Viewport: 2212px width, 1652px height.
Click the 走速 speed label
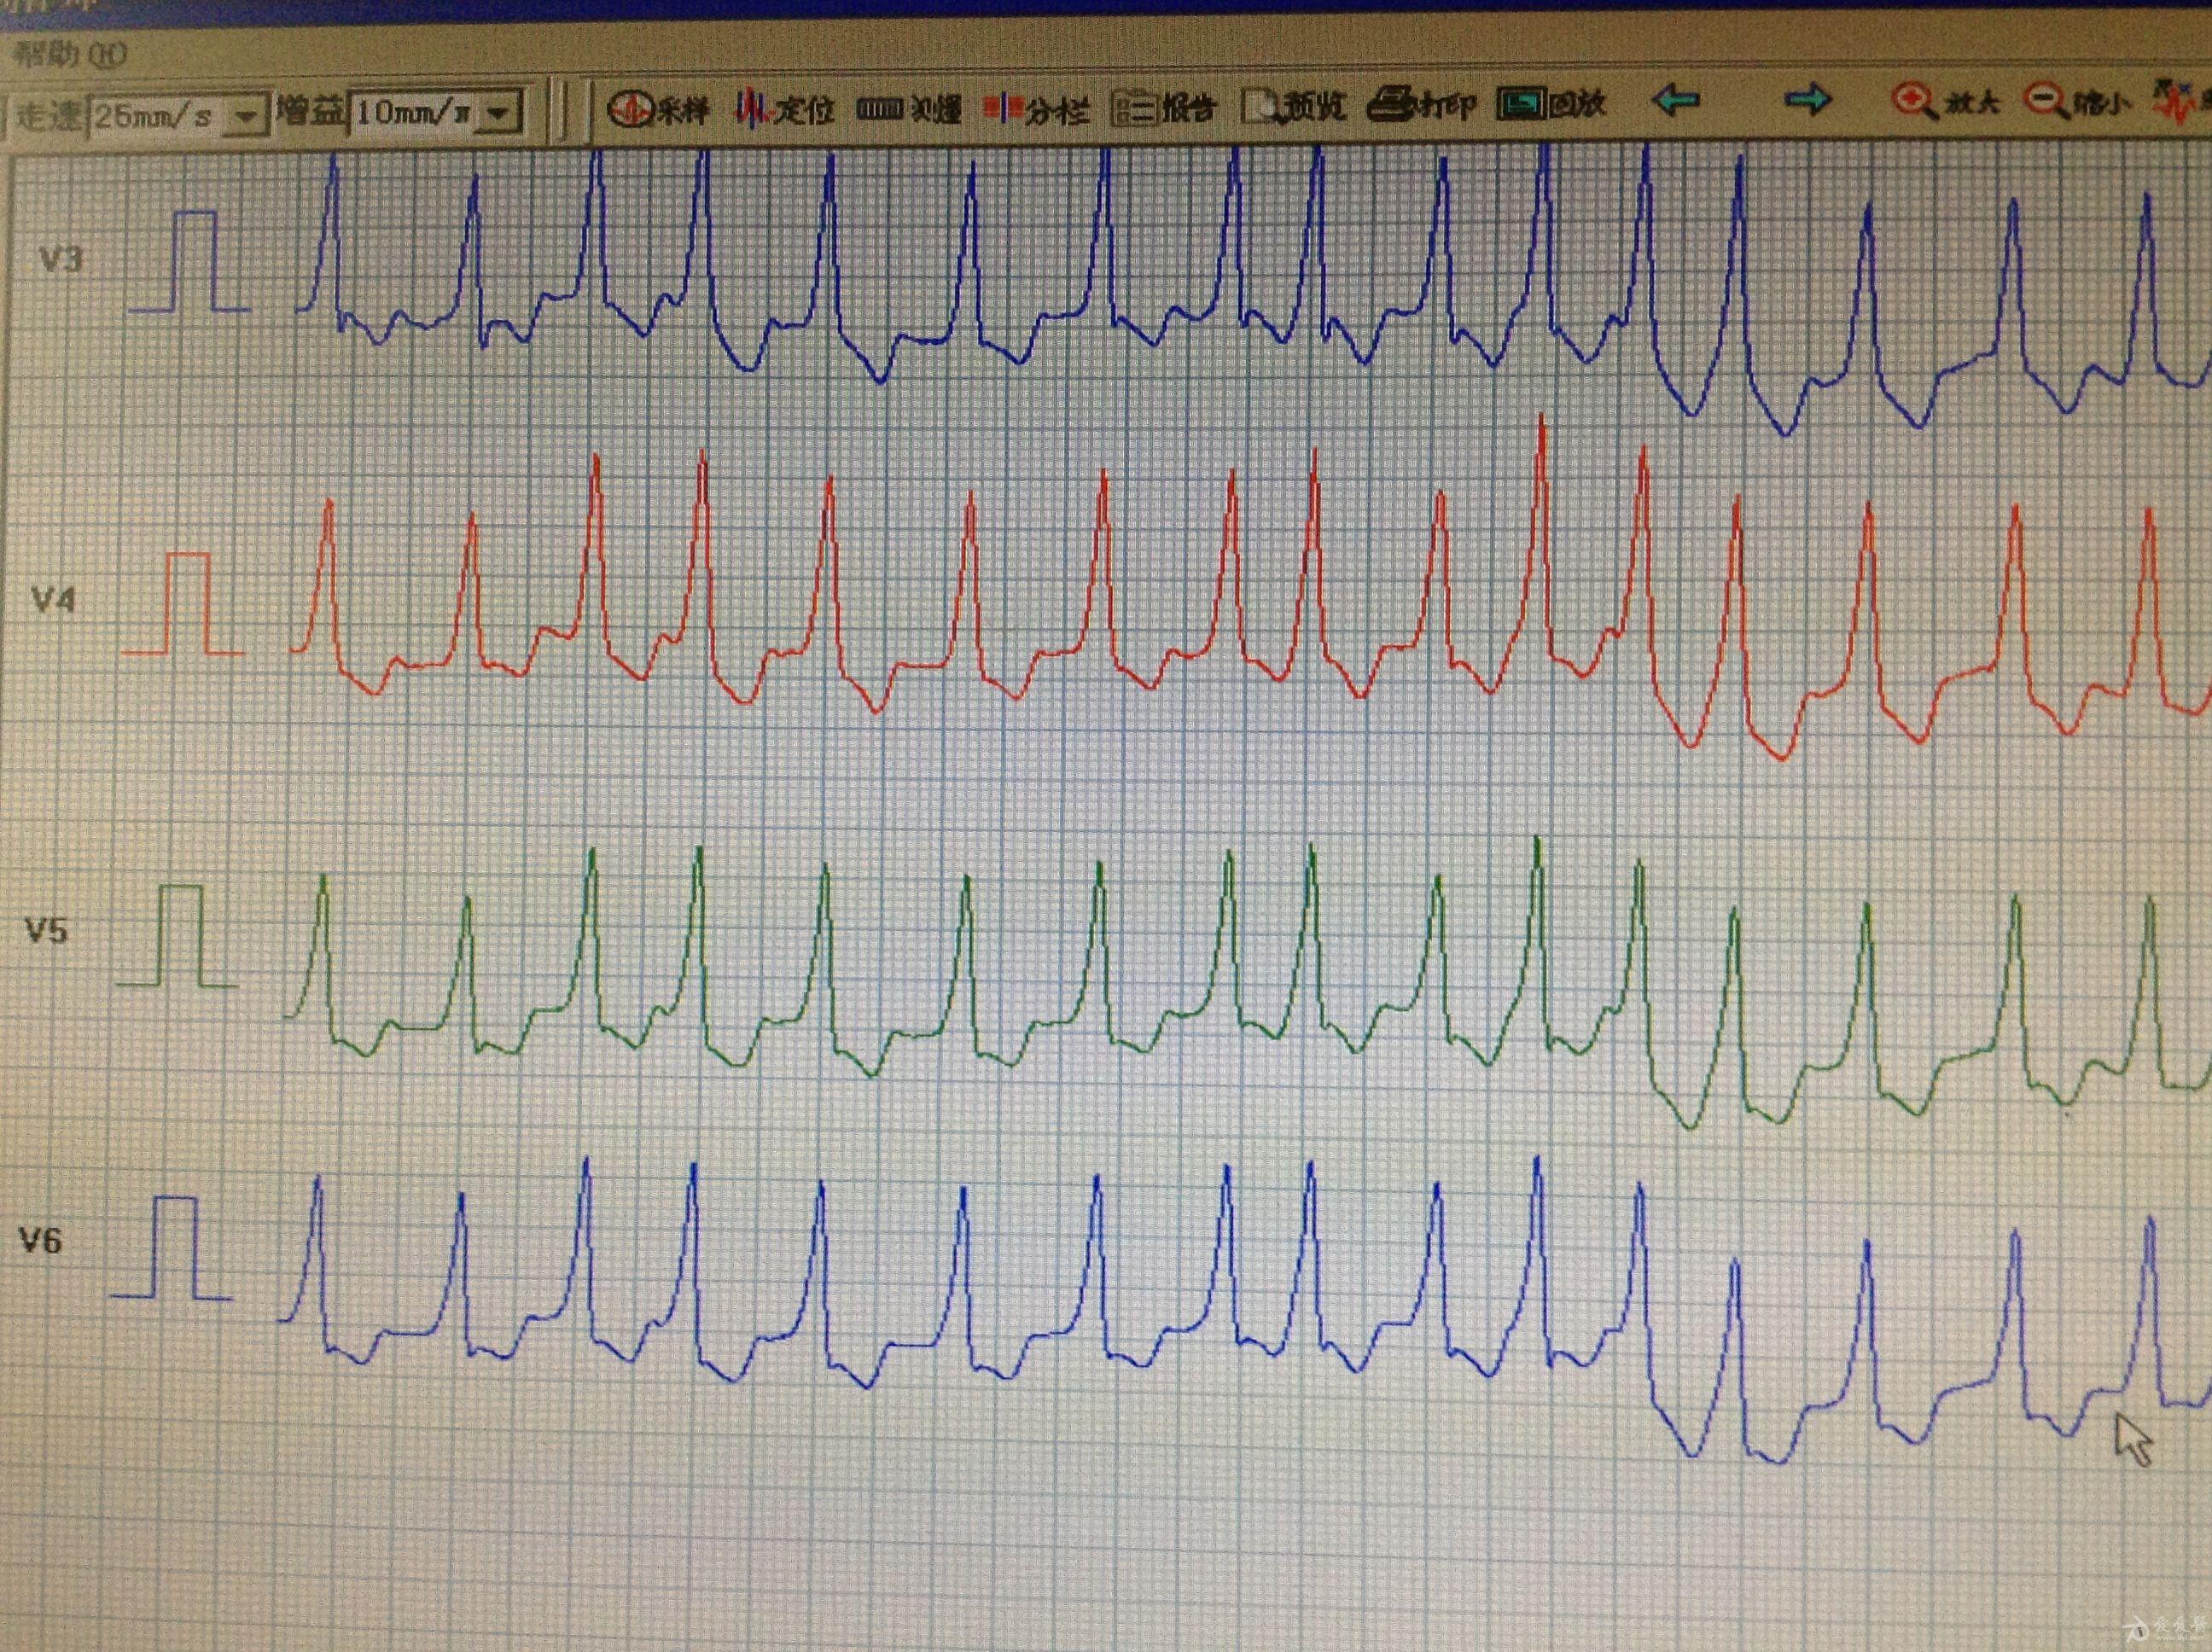pos(47,116)
